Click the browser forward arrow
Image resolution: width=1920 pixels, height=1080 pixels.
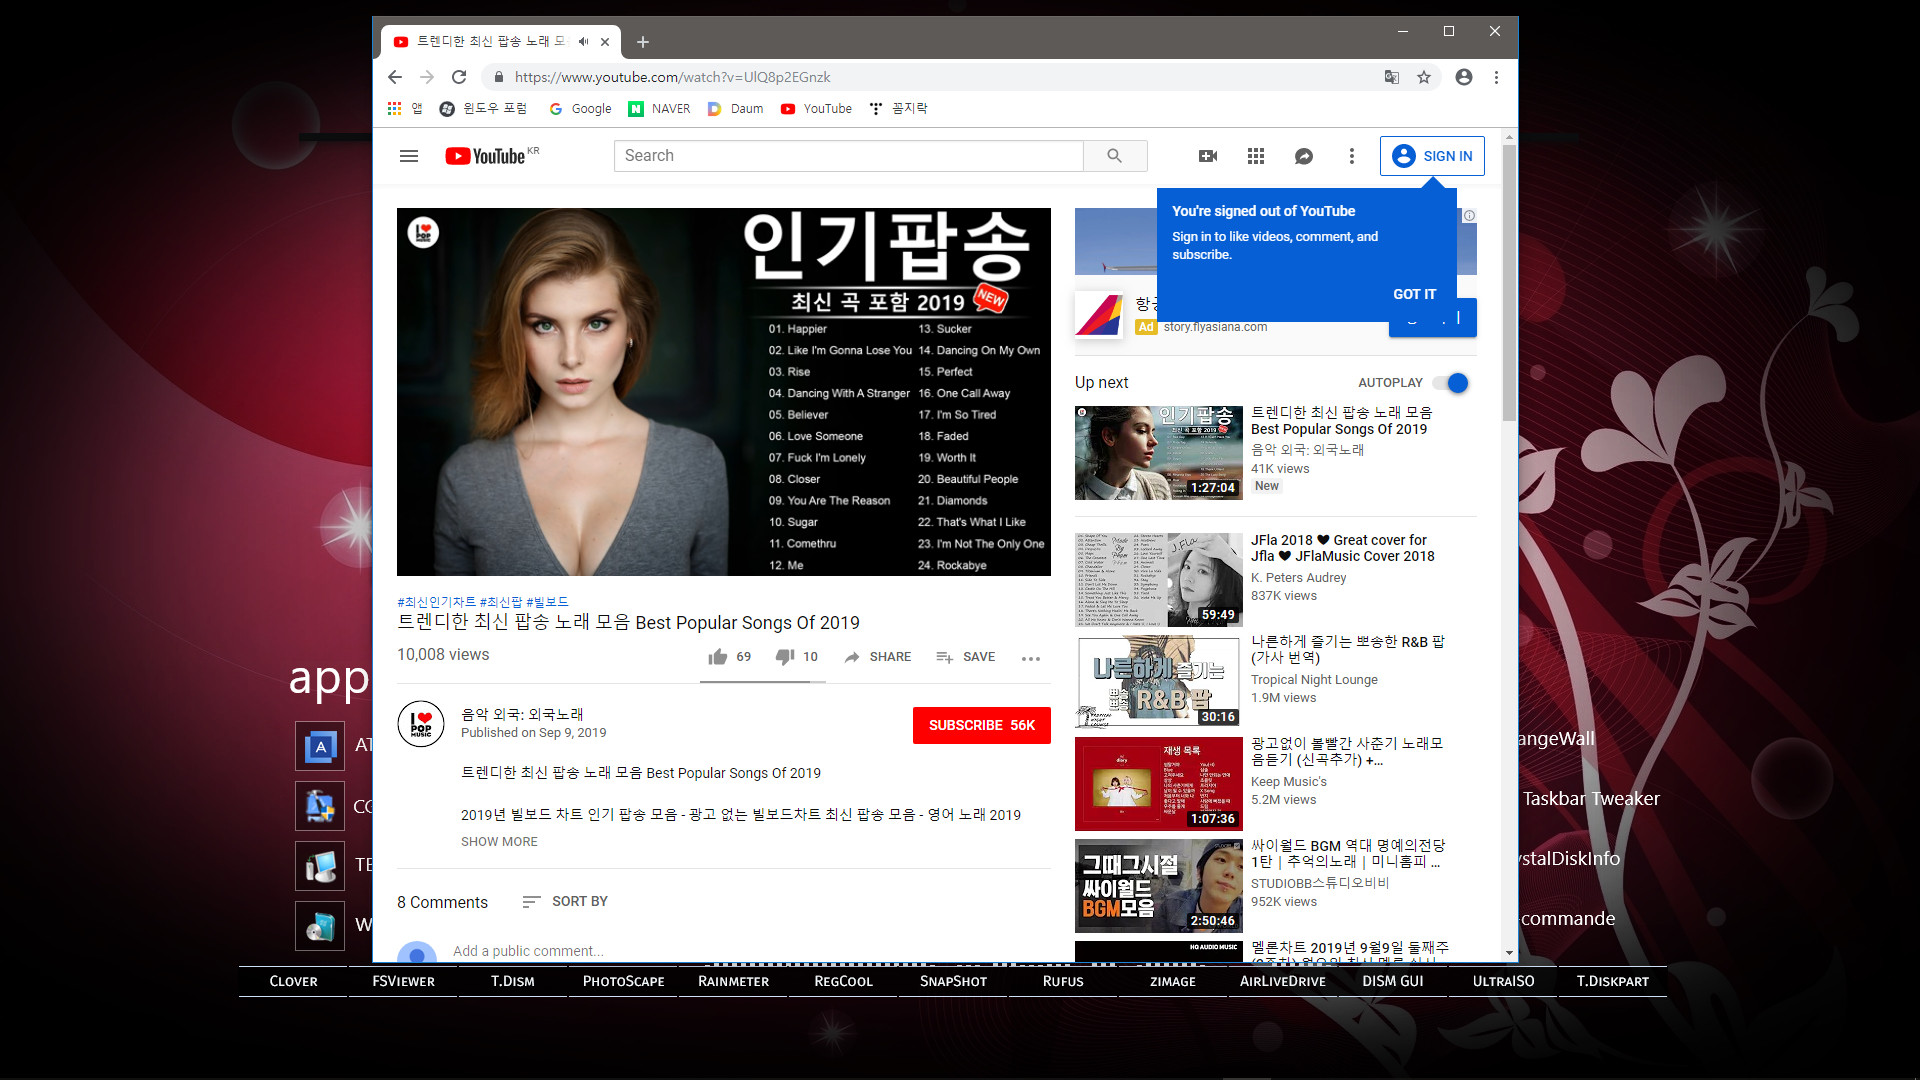pyautogui.click(x=427, y=77)
